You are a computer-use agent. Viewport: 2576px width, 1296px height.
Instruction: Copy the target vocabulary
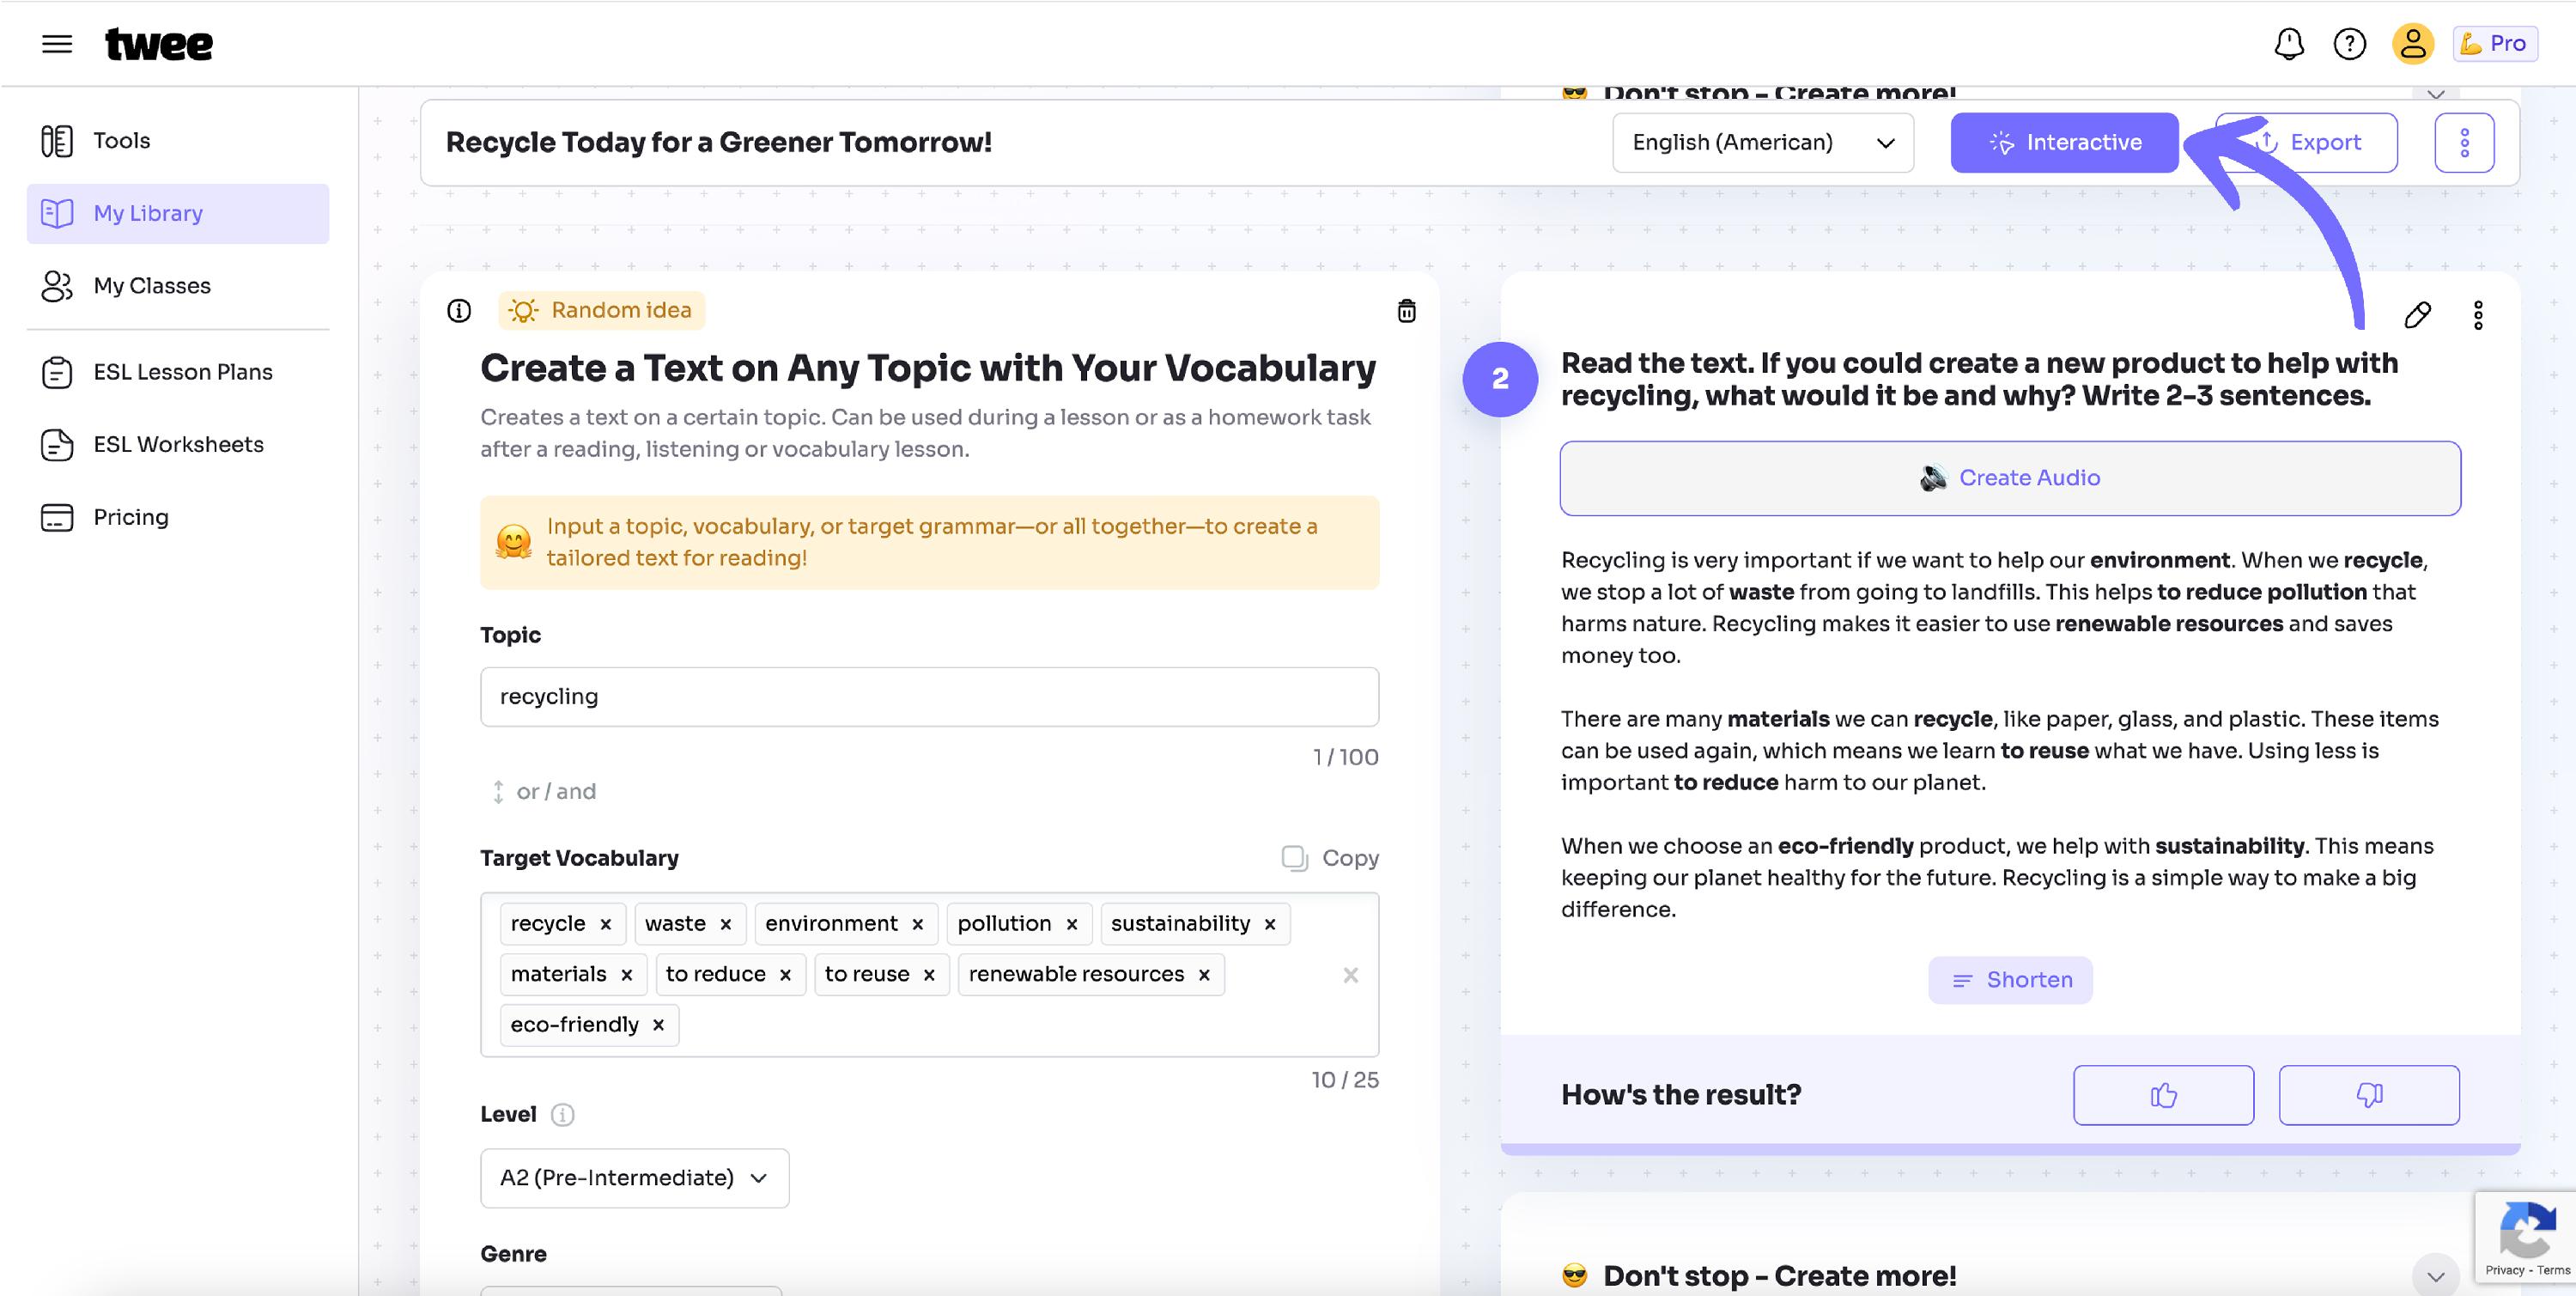tap(1330, 858)
